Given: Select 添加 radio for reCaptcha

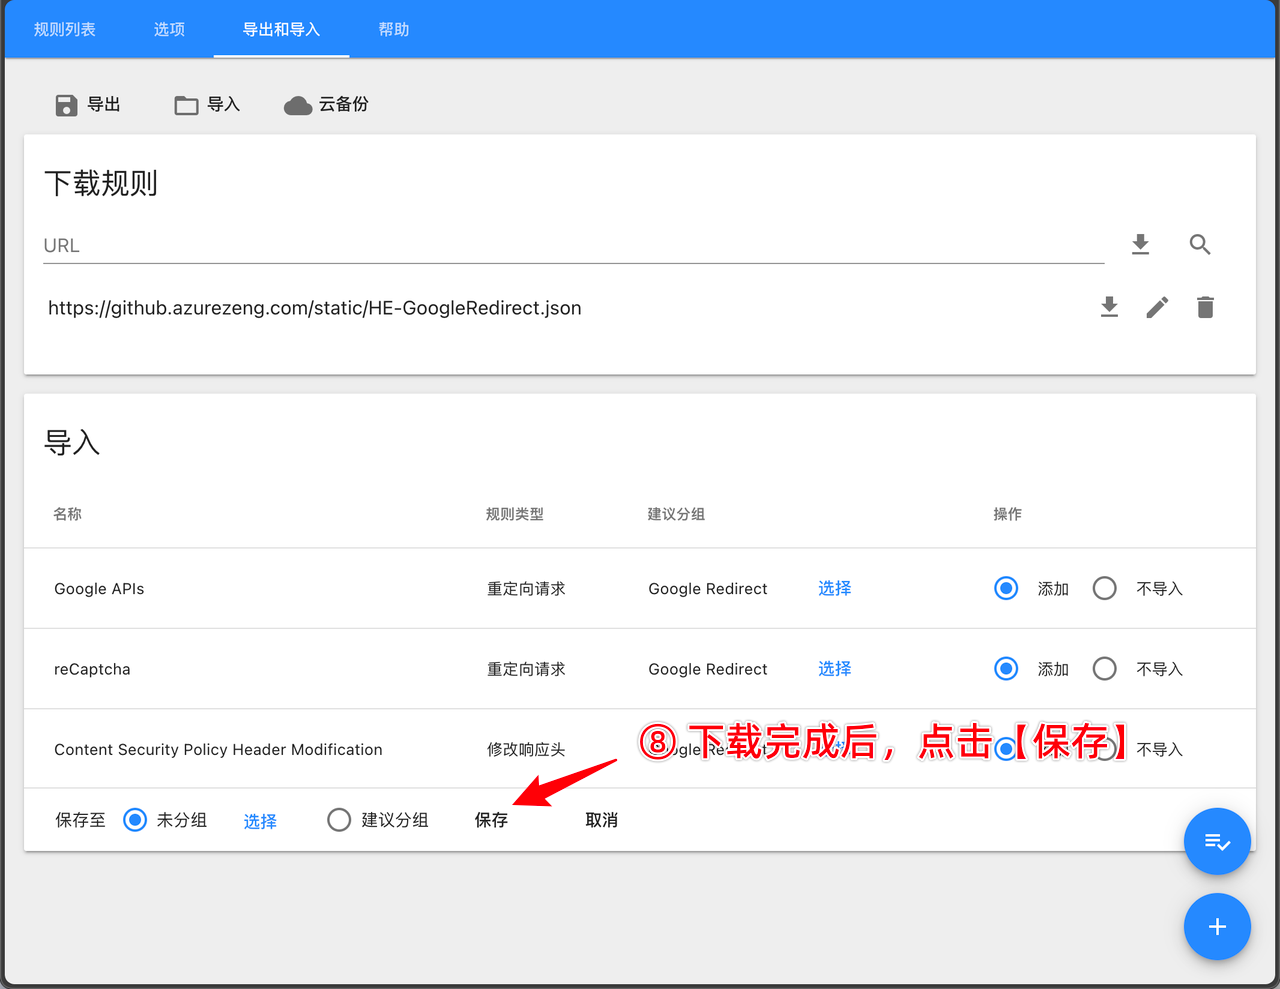Looking at the screenshot, I should tap(1006, 668).
